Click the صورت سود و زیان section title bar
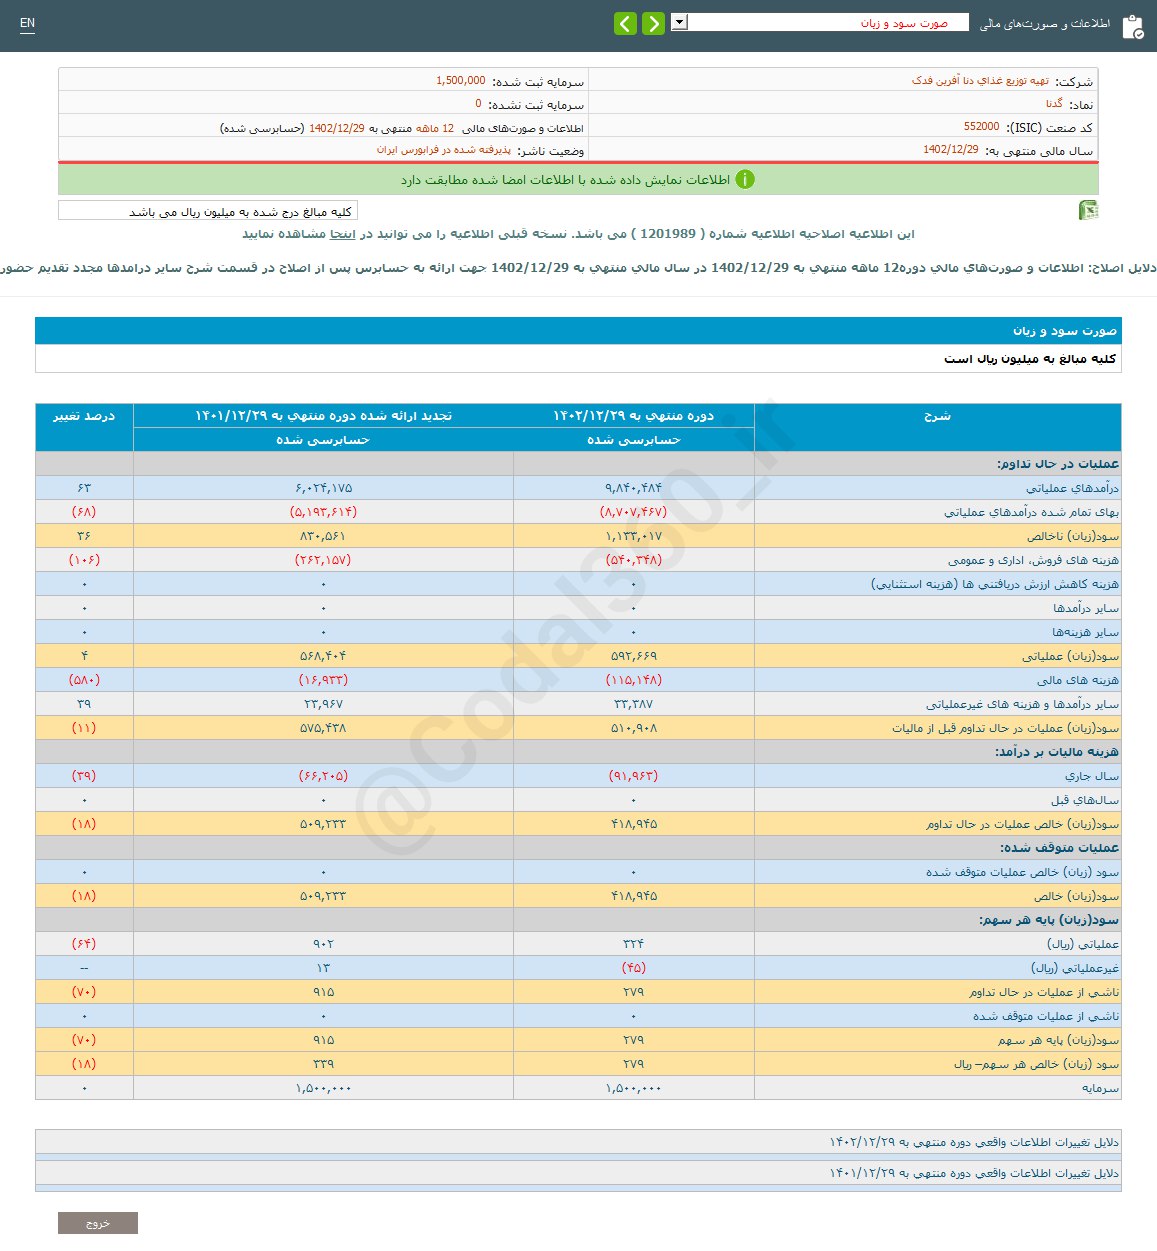 [578, 331]
